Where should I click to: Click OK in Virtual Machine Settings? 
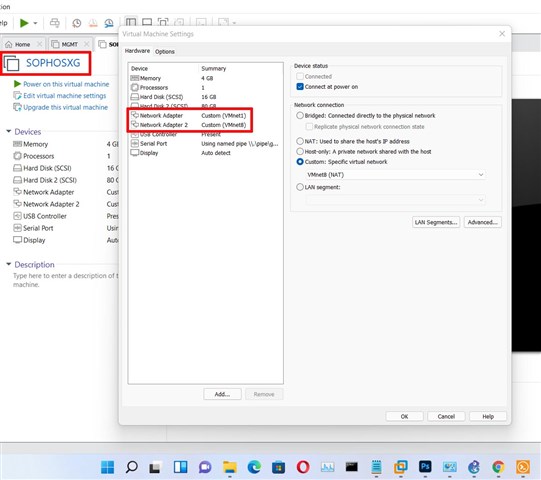coord(404,417)
